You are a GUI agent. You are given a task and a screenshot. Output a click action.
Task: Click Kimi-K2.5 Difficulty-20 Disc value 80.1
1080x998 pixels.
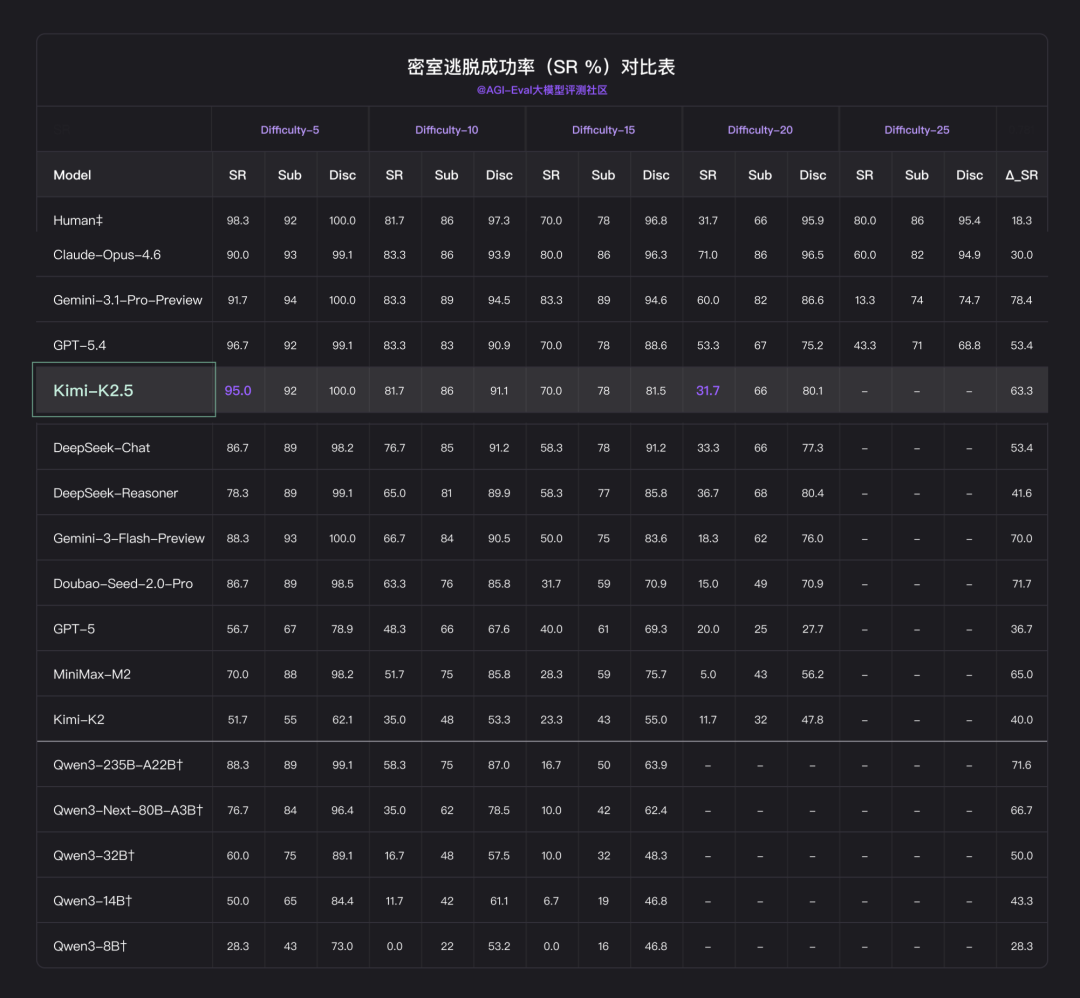point(813,391)
